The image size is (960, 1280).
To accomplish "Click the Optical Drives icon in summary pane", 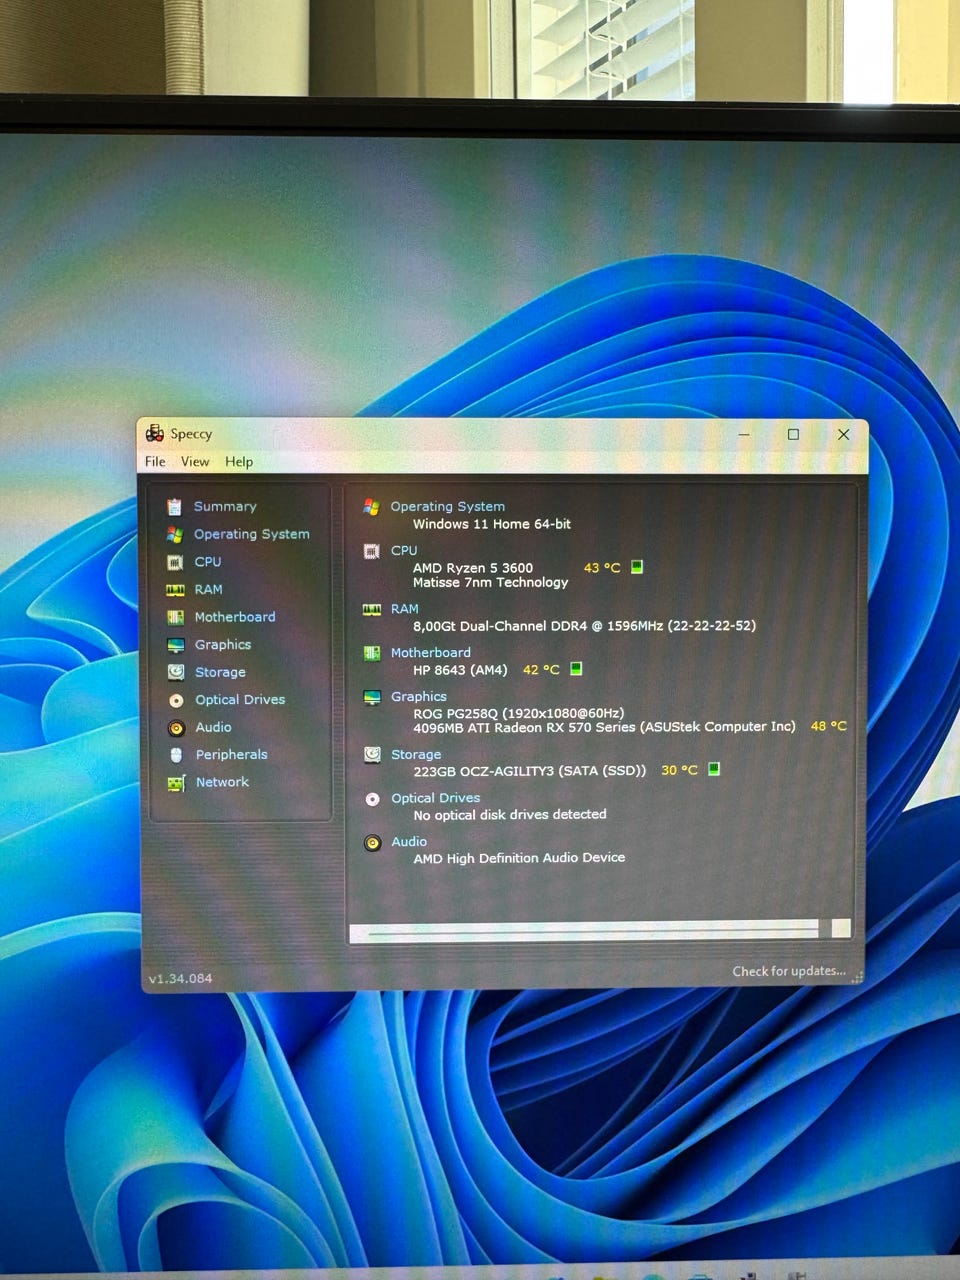I will pyautogui.click(x=372, y=799).
